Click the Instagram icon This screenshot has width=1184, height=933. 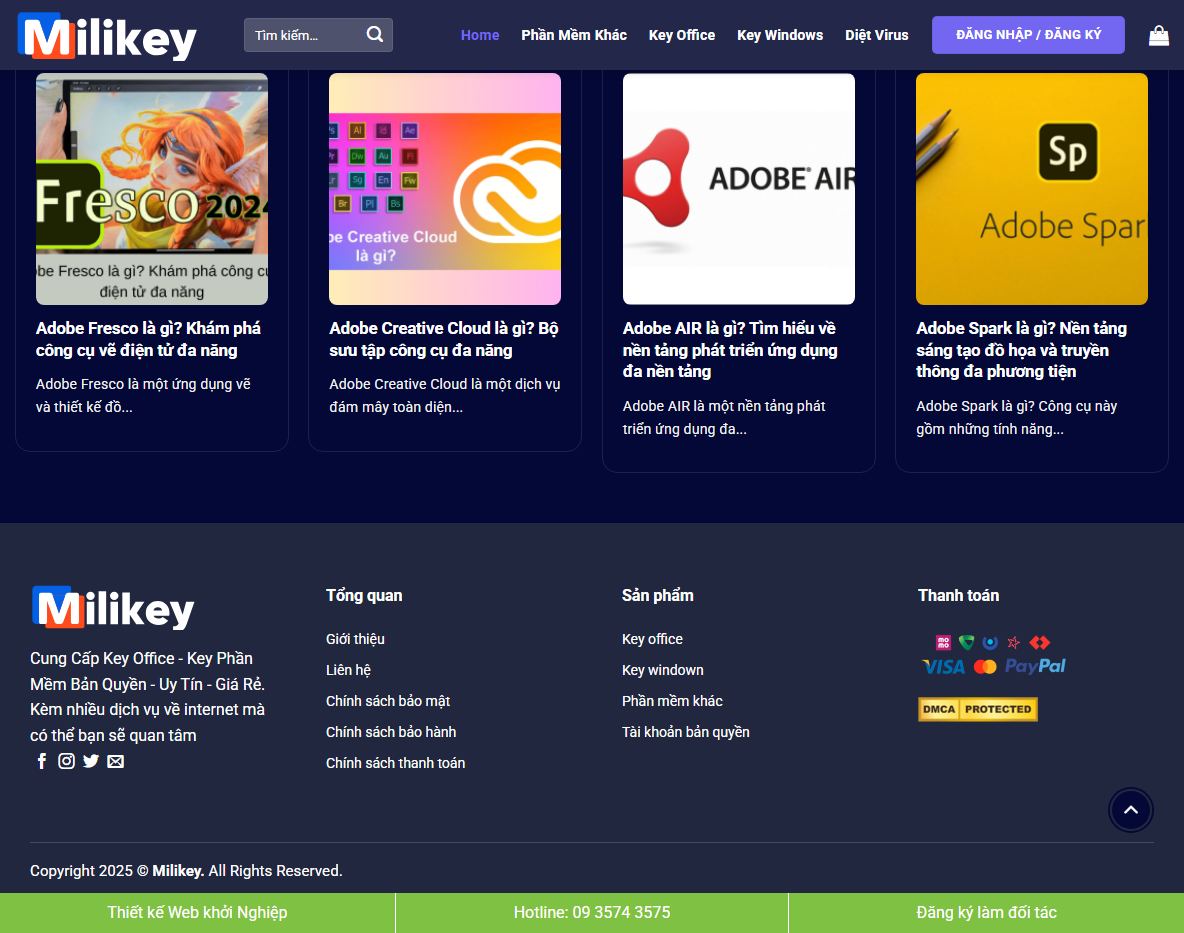[x=66, y=761]
